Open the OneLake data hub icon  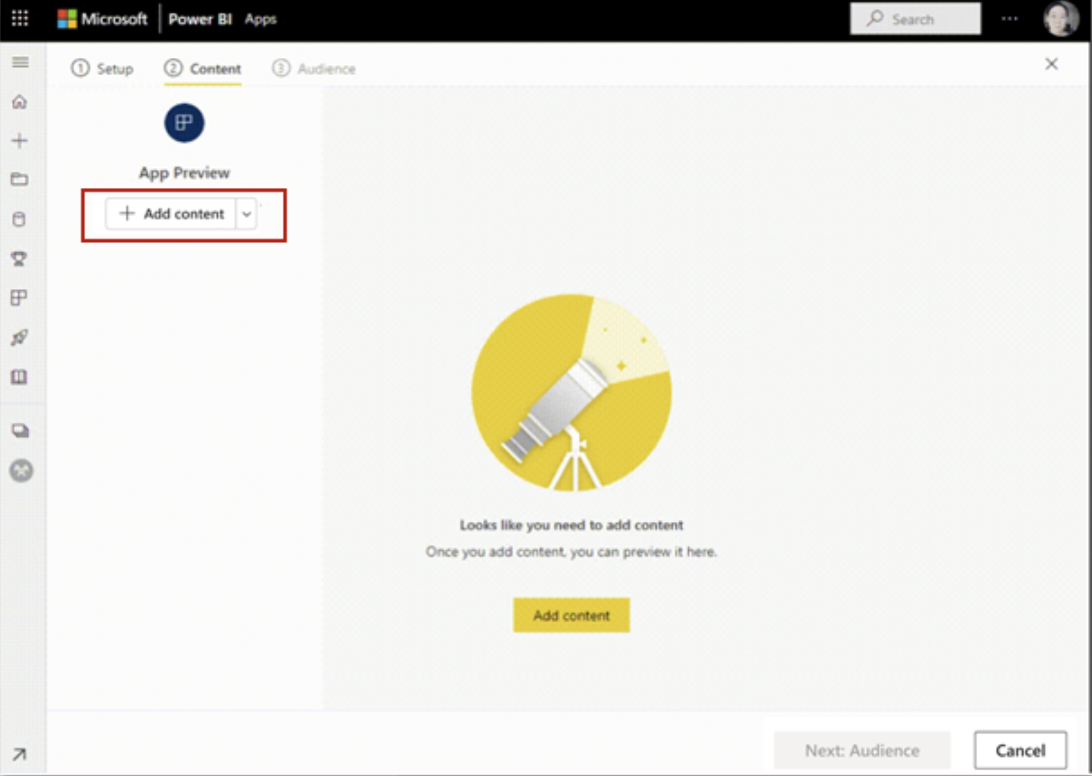click(21, 218)
